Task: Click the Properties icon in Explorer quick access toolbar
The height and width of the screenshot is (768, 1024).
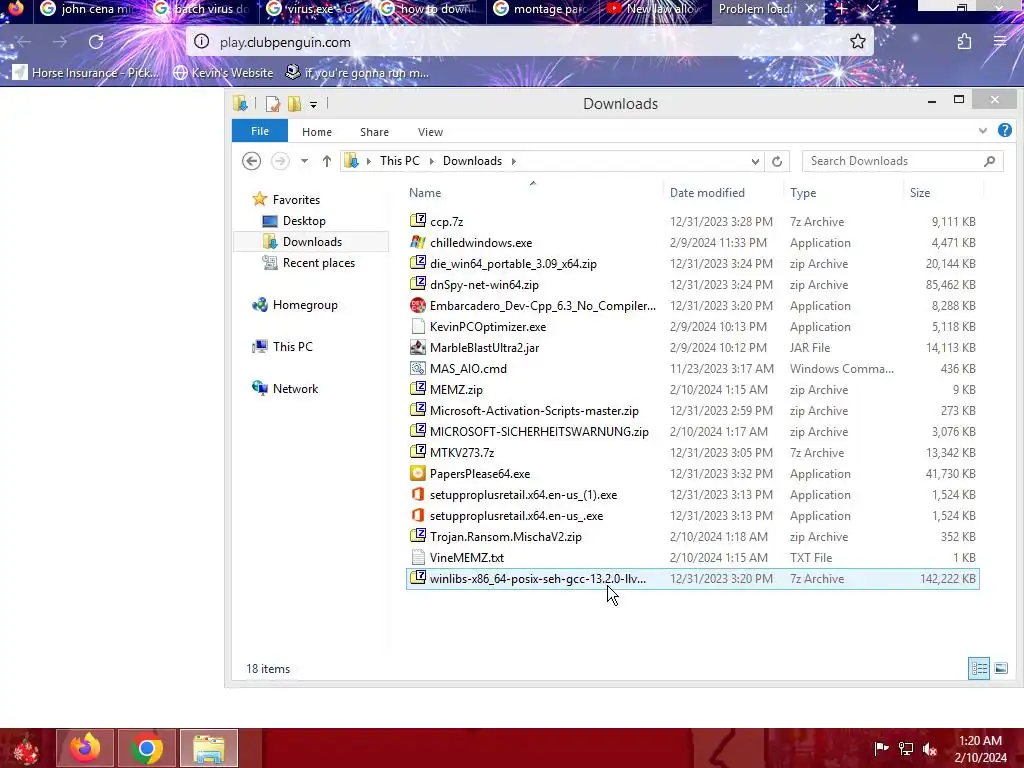Action: (272, 104)
